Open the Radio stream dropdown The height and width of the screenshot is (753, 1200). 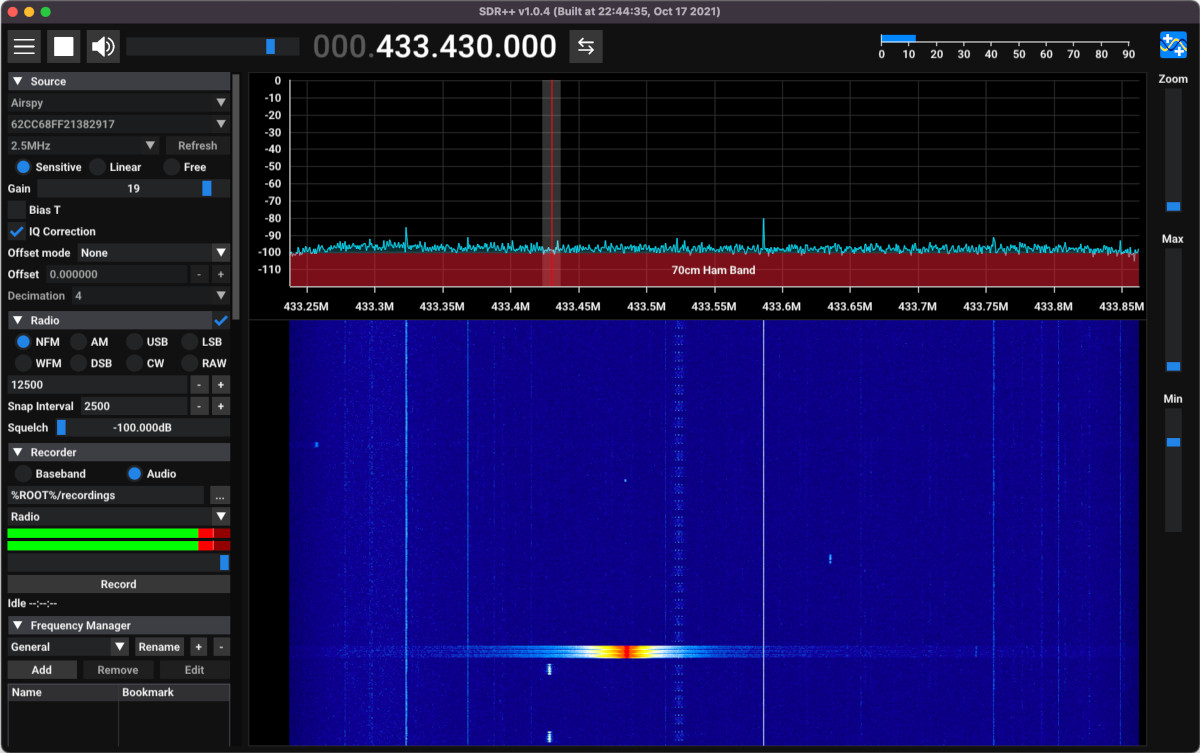[118, 517]
